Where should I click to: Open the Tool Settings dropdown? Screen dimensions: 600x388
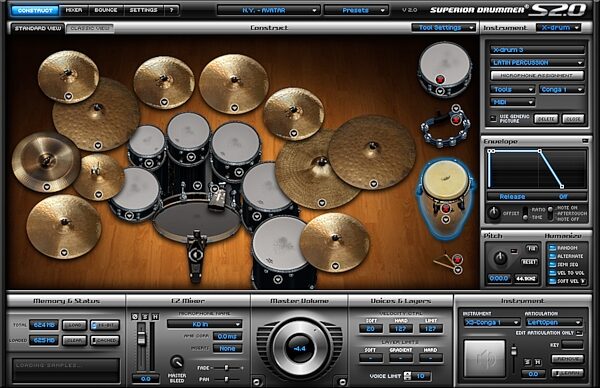point(443,28)
